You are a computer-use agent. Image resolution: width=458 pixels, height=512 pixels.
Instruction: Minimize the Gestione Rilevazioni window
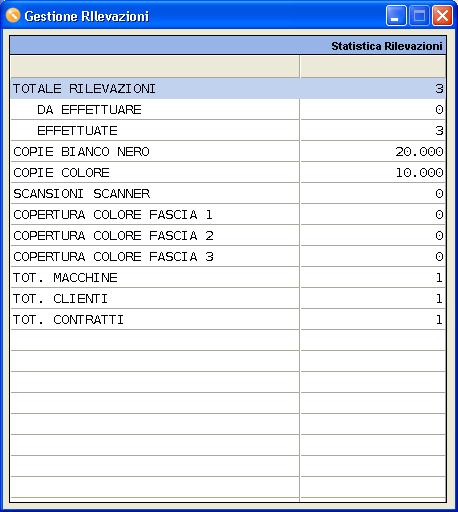point(396,15)
